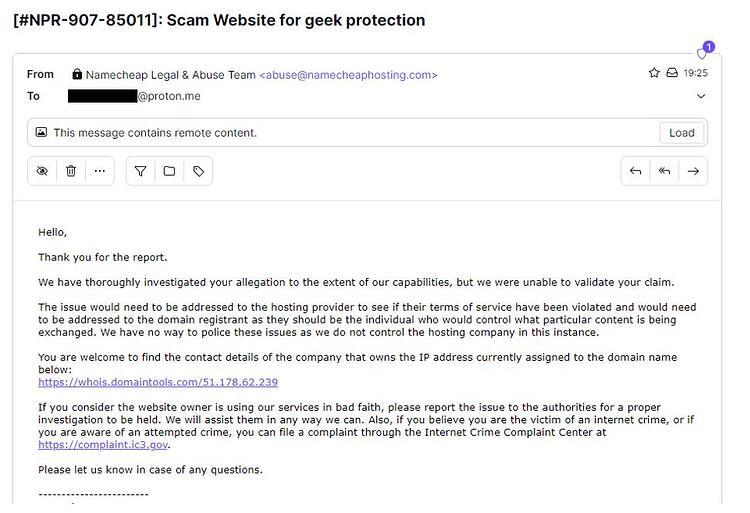The image size is (750, 513).
Task: Move message to trash
Action: point(71,171)
